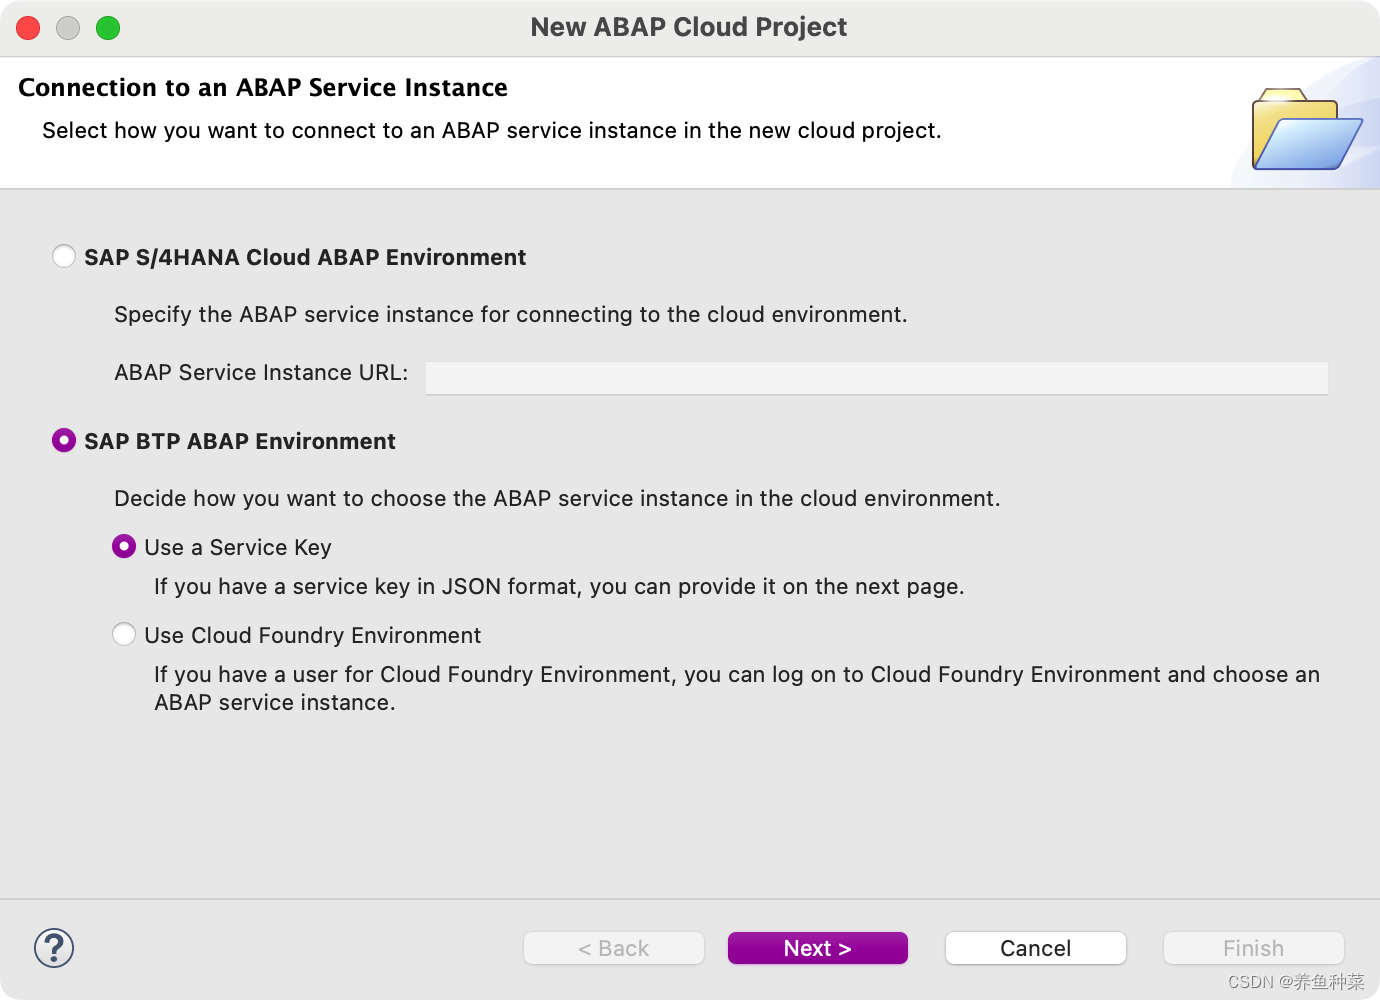The width and height of the screenshot is (1380, 1000).
Task: Focus the ABAP Service Instance URL field
Action: 876,378
